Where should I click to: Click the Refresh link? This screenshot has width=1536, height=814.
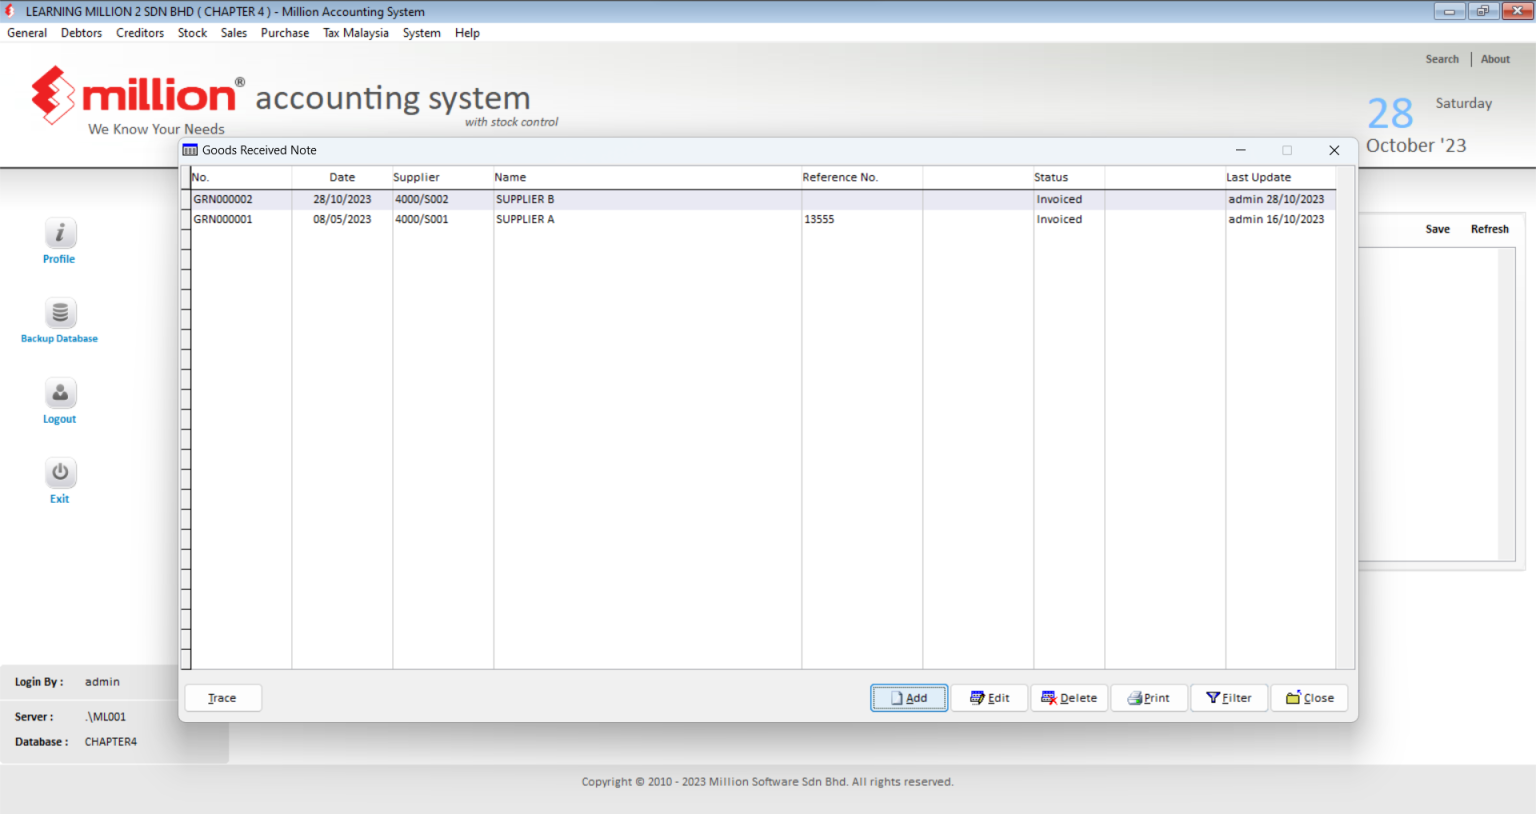(x=1489, y=229)
